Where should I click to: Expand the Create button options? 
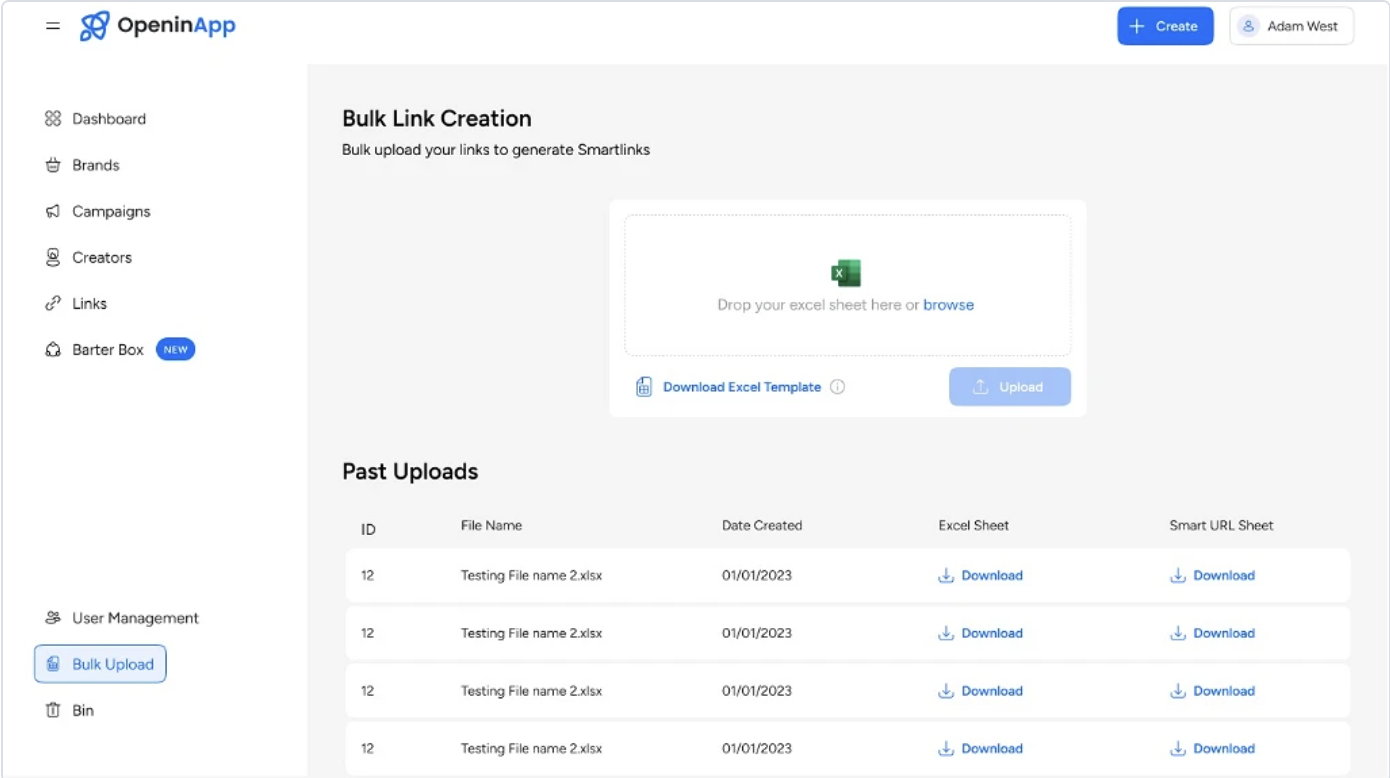coord(1165,26)
